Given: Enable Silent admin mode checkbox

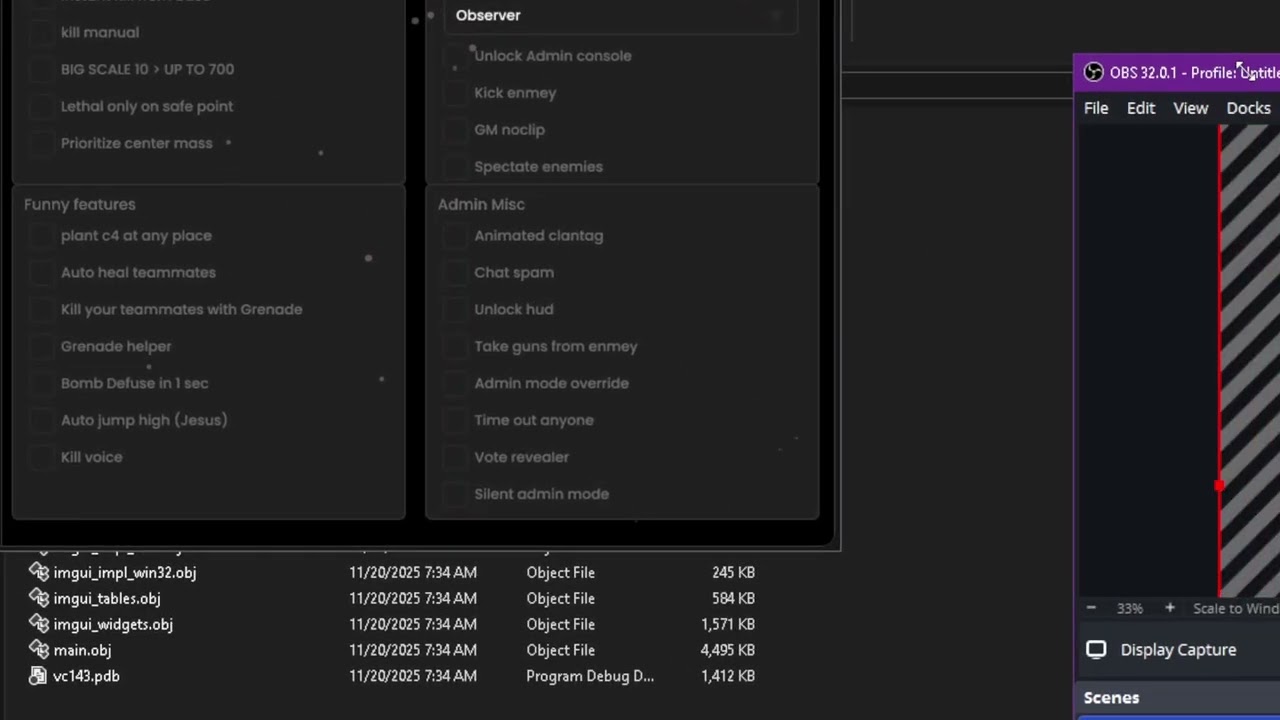Looking at the screenshot, I should (x=455, y=495).
